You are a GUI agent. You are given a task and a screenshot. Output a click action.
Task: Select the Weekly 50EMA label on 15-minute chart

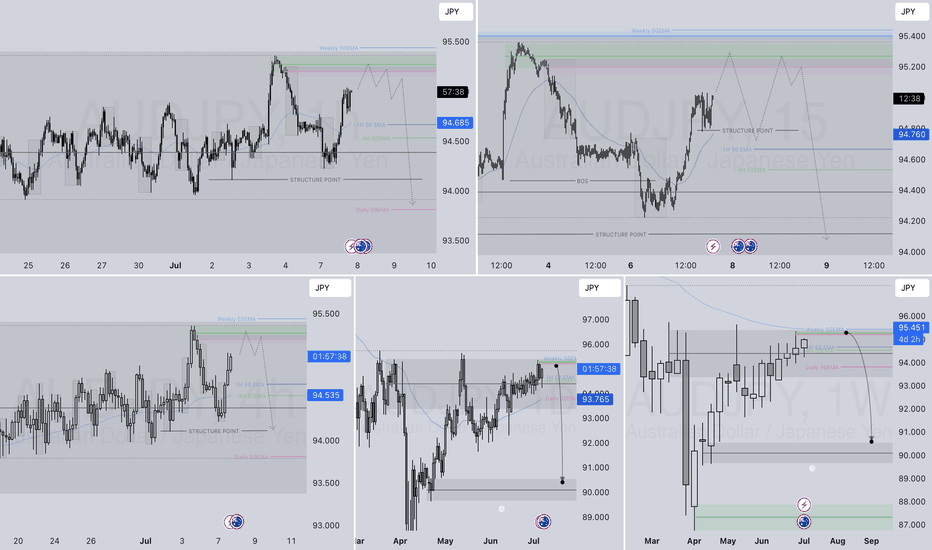[650, 30]
